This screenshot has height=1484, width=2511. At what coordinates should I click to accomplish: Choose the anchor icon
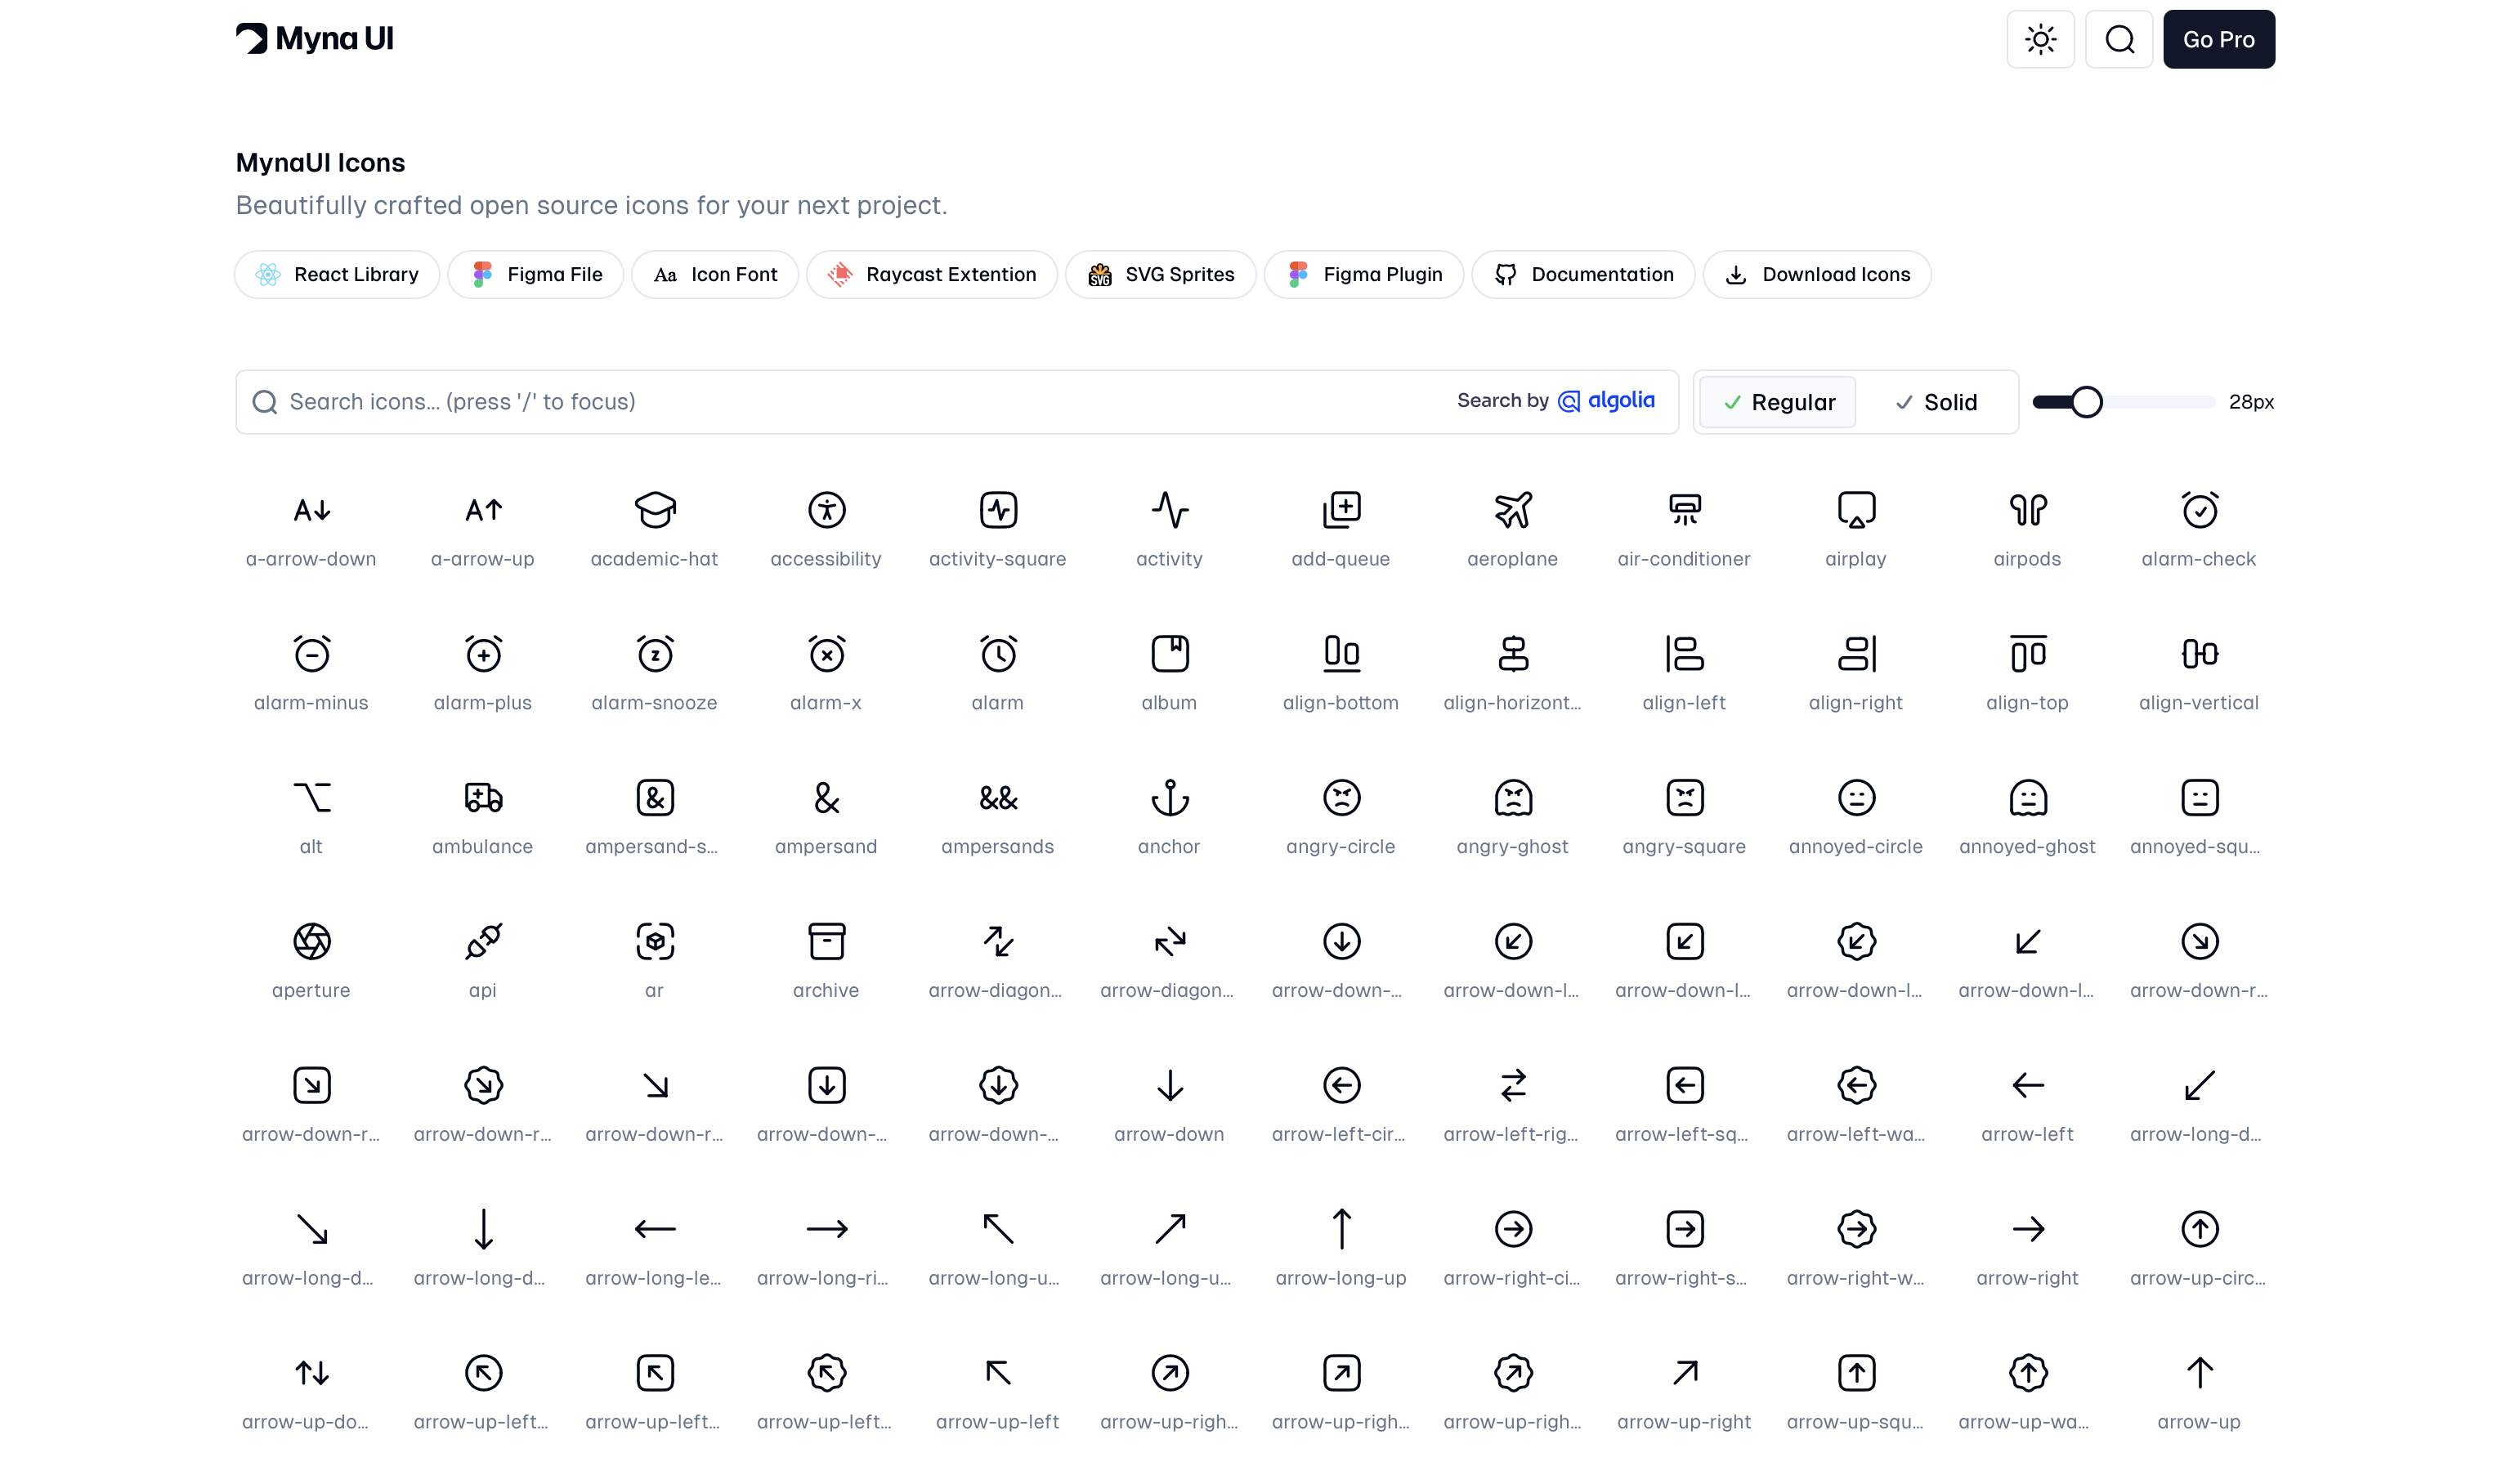(1169, 798)
